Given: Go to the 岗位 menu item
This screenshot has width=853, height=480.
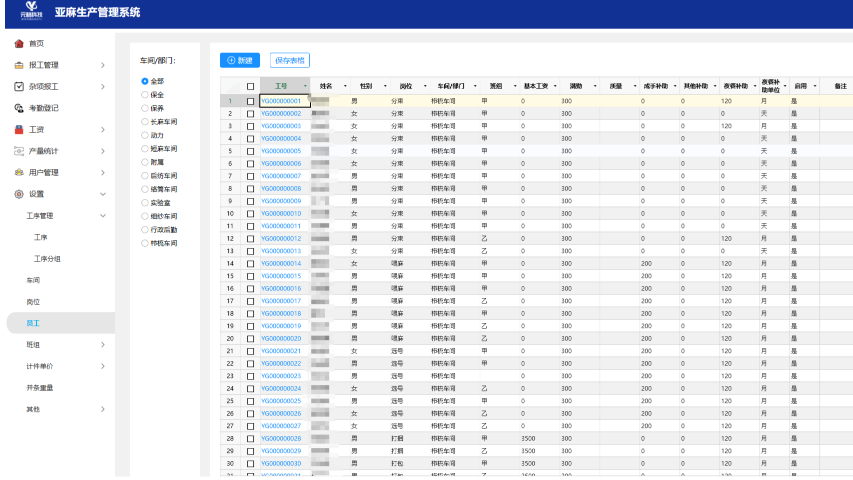Looking at the screenshot, I should [34, 302].
